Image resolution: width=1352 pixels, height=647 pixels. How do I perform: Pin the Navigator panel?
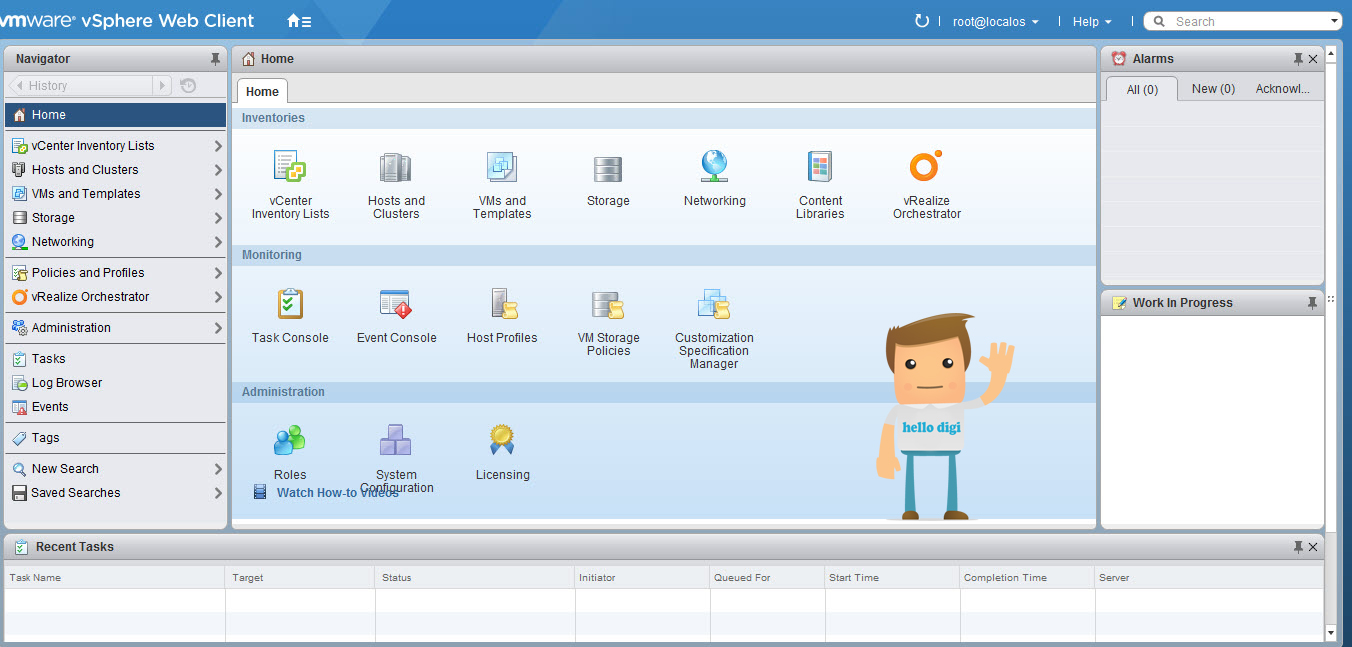click(x=215, y=59)
